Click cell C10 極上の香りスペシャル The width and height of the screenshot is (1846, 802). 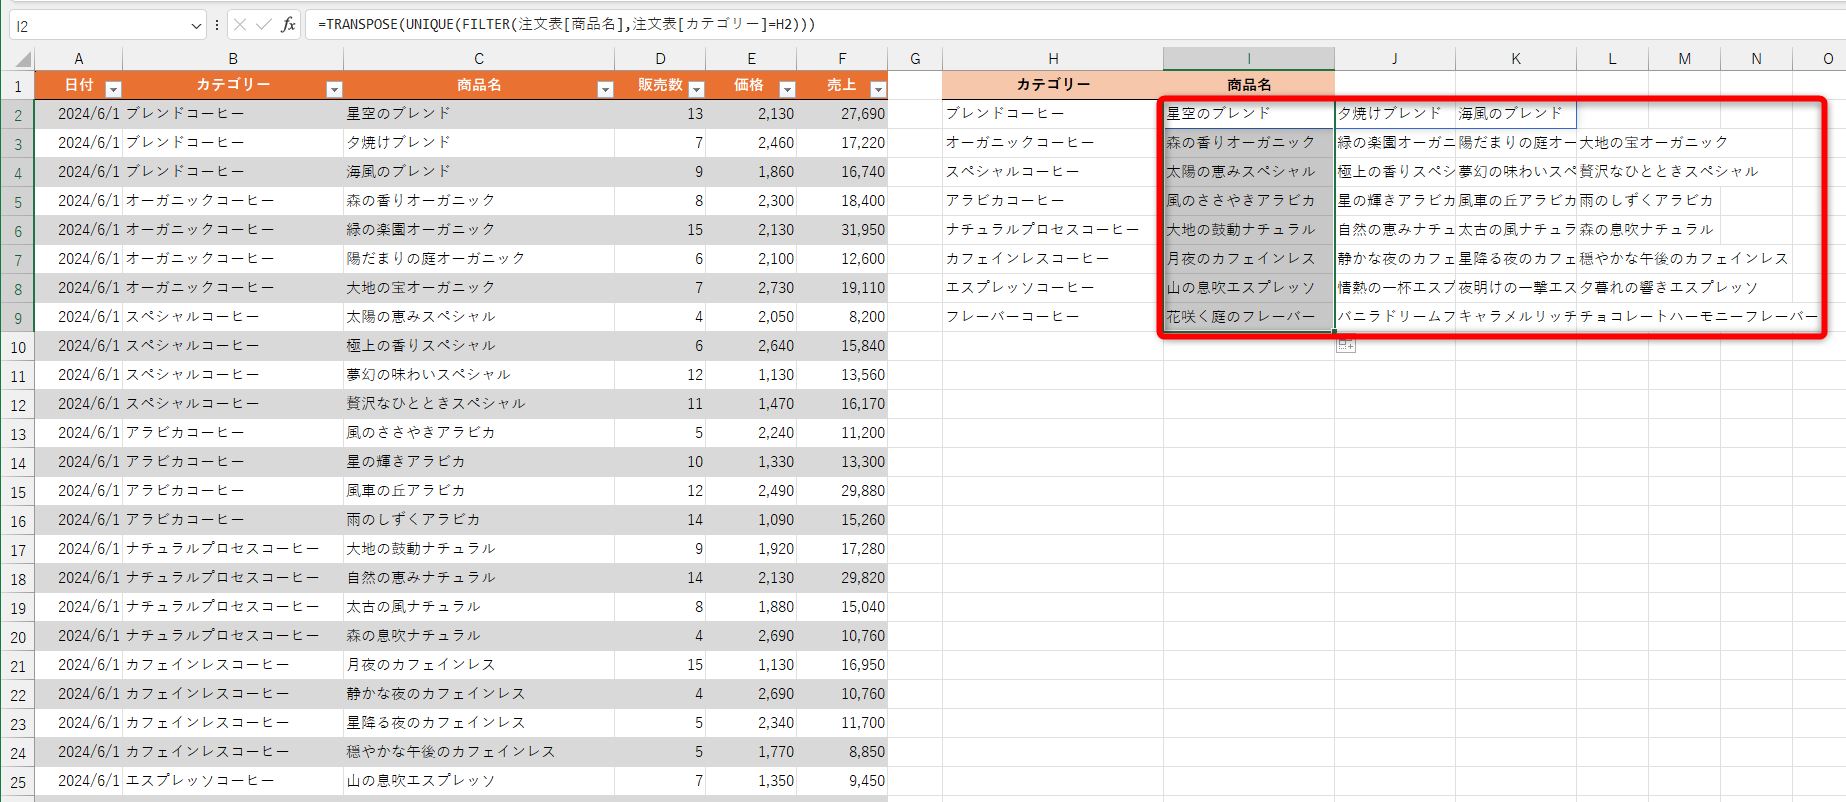479,346
